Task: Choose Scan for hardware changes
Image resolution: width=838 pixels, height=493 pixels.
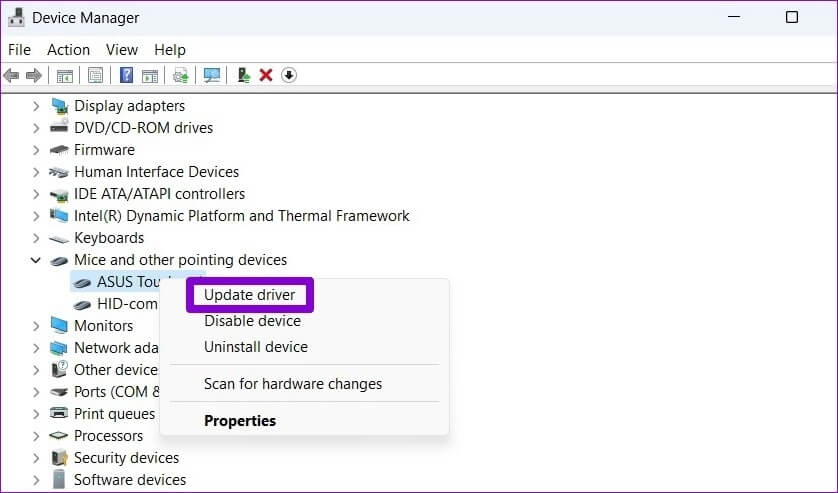Action: click(293, 384)
